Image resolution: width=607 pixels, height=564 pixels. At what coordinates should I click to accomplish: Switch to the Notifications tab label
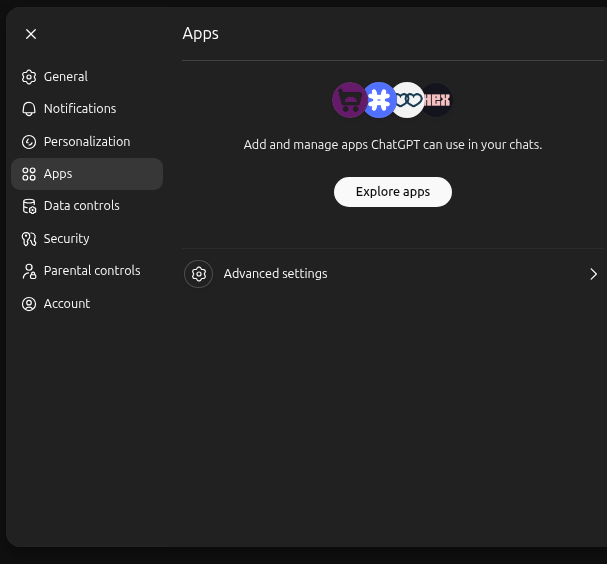click(x=80, y=109)
